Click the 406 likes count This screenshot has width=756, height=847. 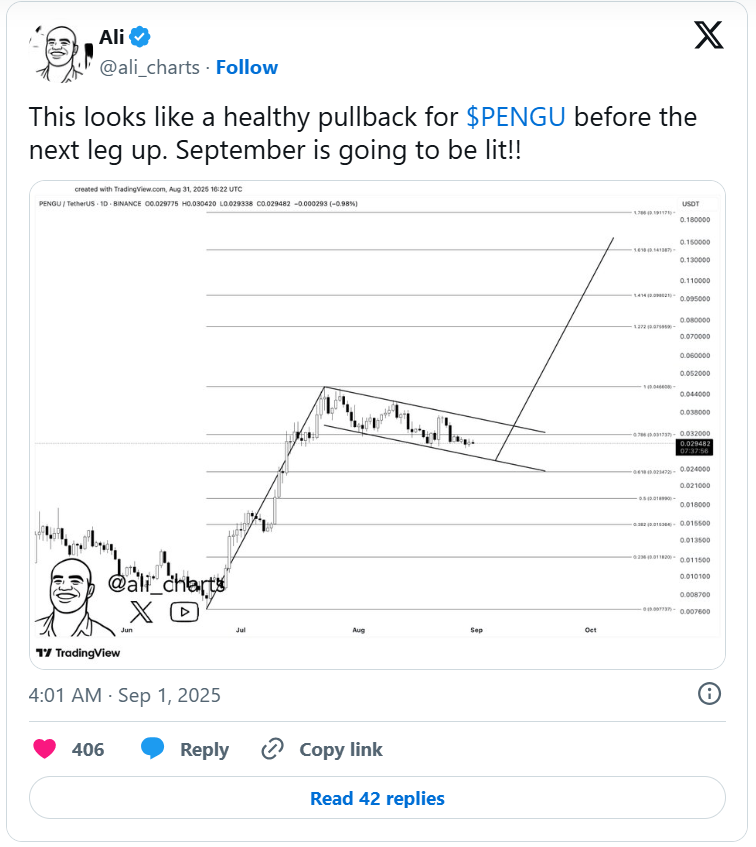pos(88,749)
